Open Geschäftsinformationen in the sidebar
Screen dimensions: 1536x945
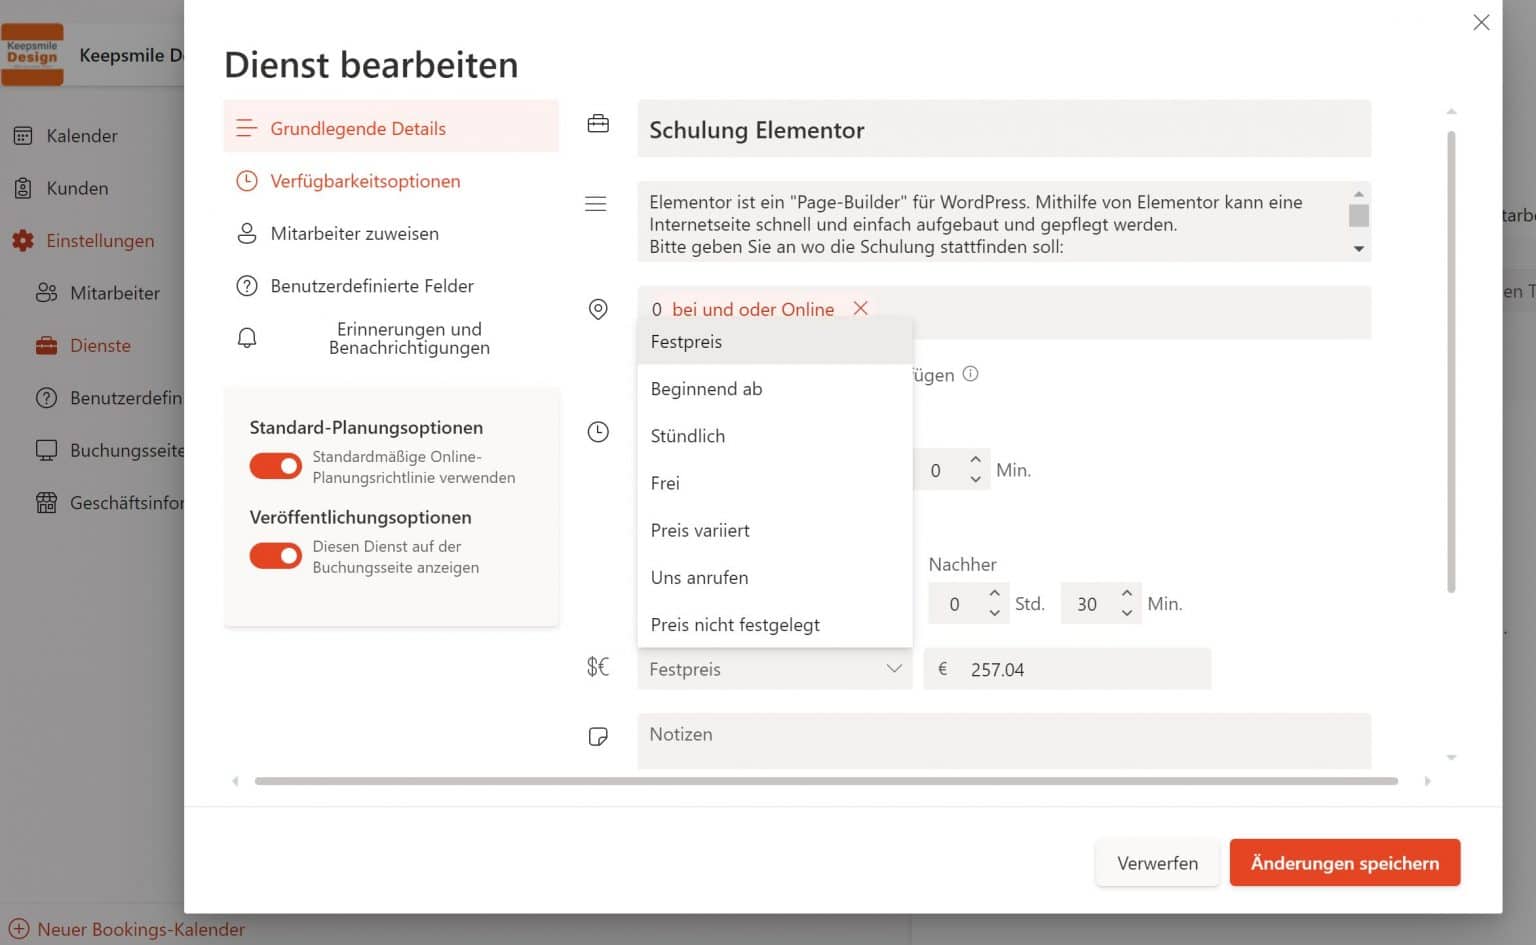[x=108, y=503]
